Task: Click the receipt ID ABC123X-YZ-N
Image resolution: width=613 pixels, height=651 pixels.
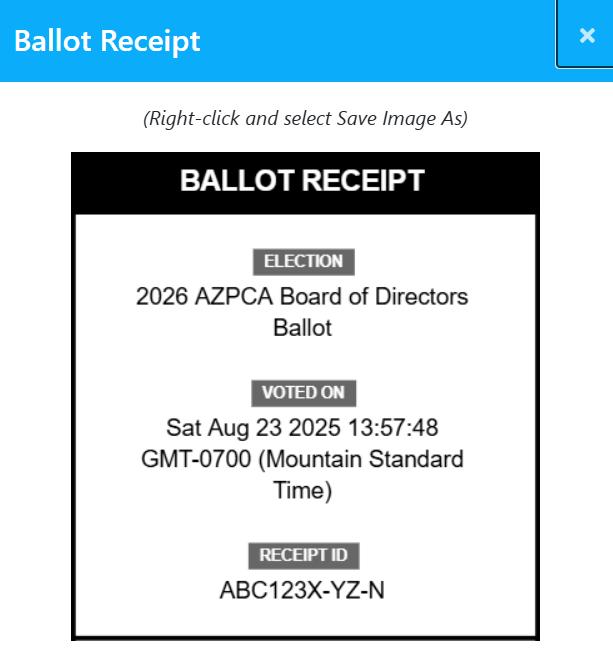Action: [x=302, y=590]
